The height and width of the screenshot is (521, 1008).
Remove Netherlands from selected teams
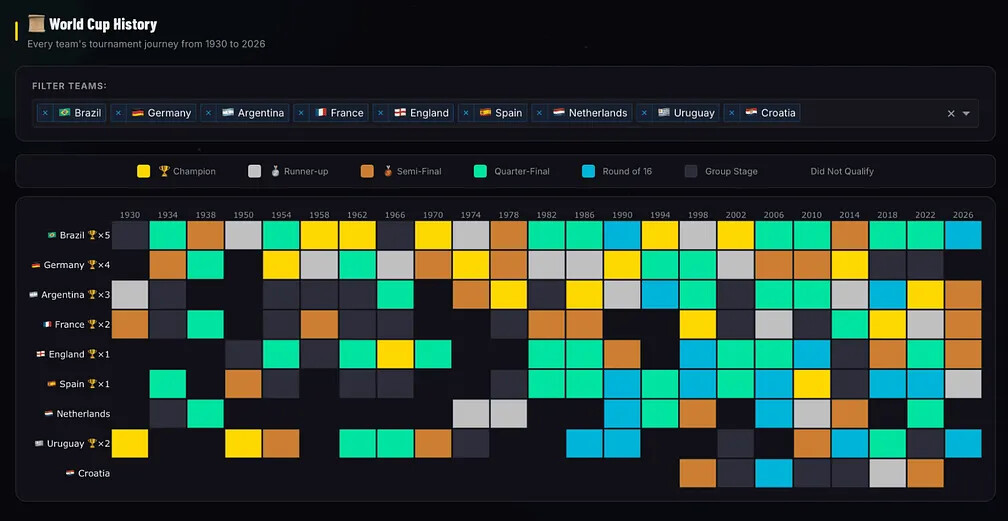tap(539, 113)
